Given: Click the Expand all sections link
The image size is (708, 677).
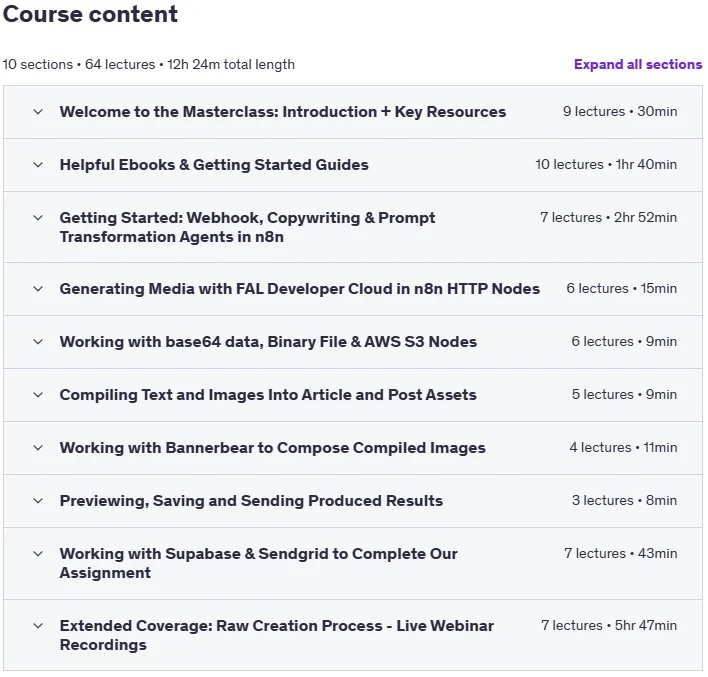Looking at the screenshot, I should tap(638, 65).
